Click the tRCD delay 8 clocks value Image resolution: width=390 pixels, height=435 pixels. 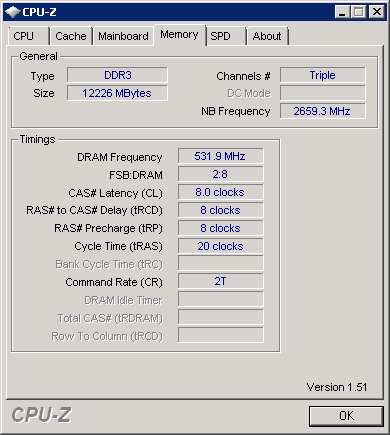click(x=220, y=210)
